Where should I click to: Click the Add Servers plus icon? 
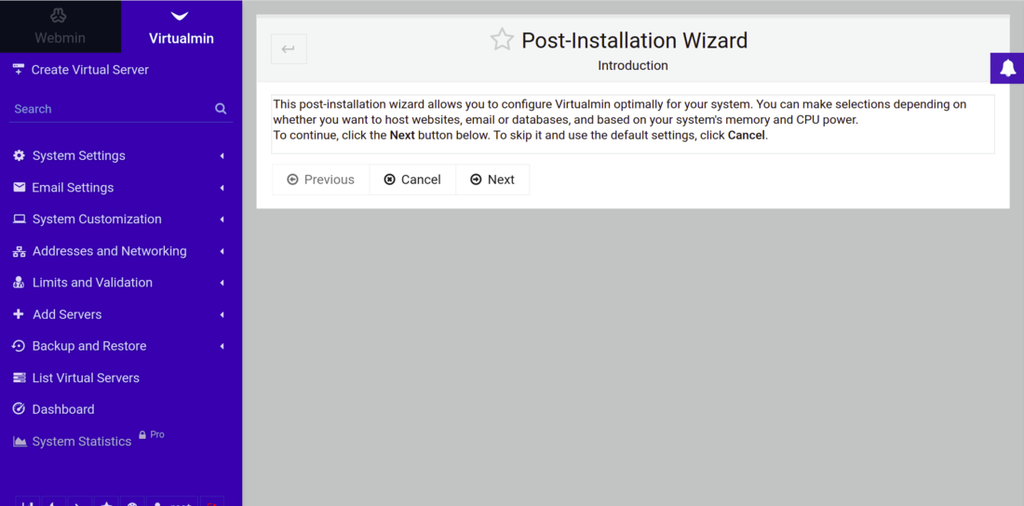tap(18, 315)
